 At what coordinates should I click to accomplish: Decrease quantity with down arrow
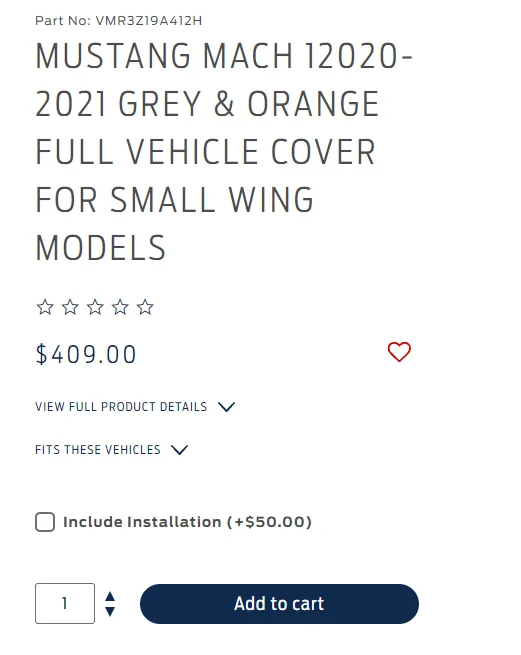coord(110,612)
